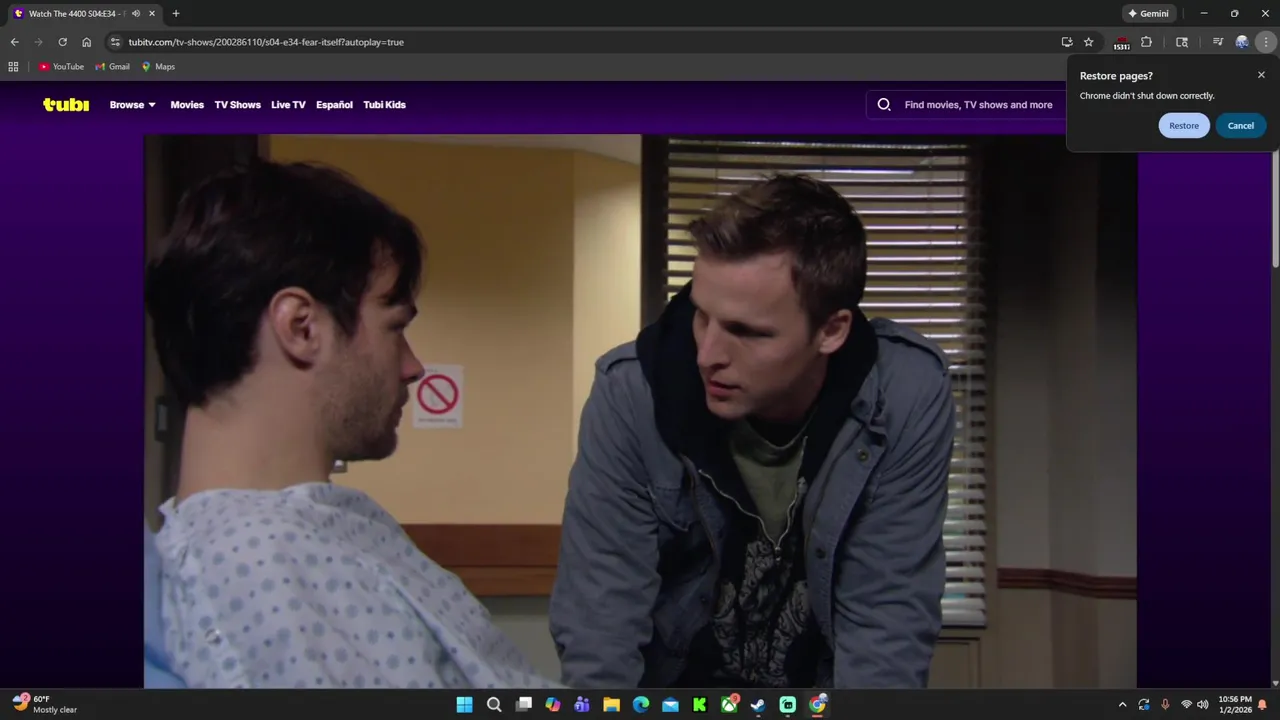View site information icon in address bar
Screen dimensions: 1280x720
tap(115, 42)
